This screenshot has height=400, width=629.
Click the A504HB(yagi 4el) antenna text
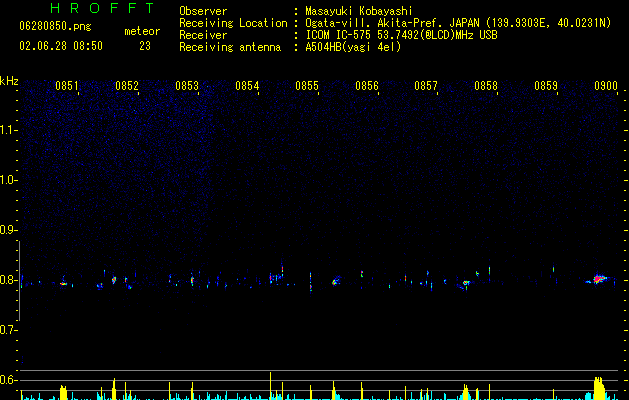(353, 47)
